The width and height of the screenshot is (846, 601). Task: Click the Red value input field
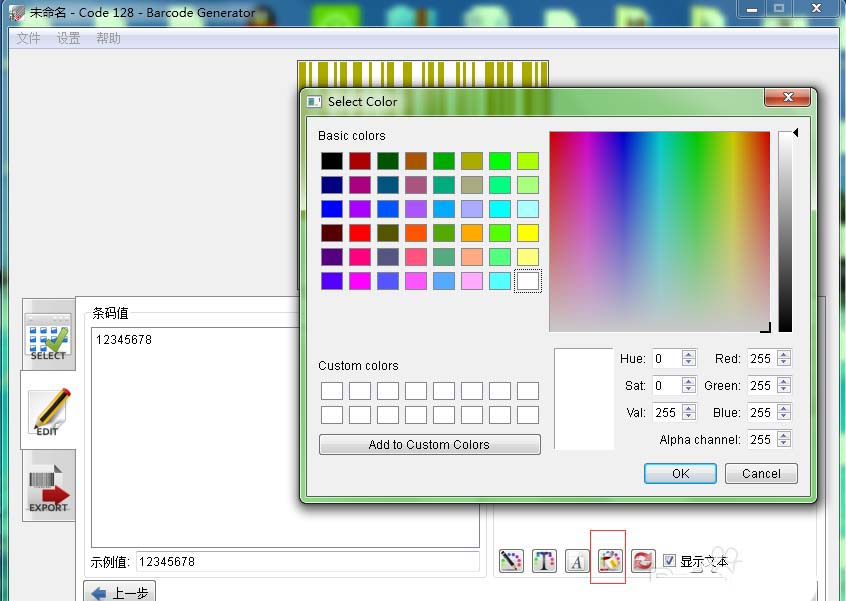pyautogui.click(x=762, y=358)
